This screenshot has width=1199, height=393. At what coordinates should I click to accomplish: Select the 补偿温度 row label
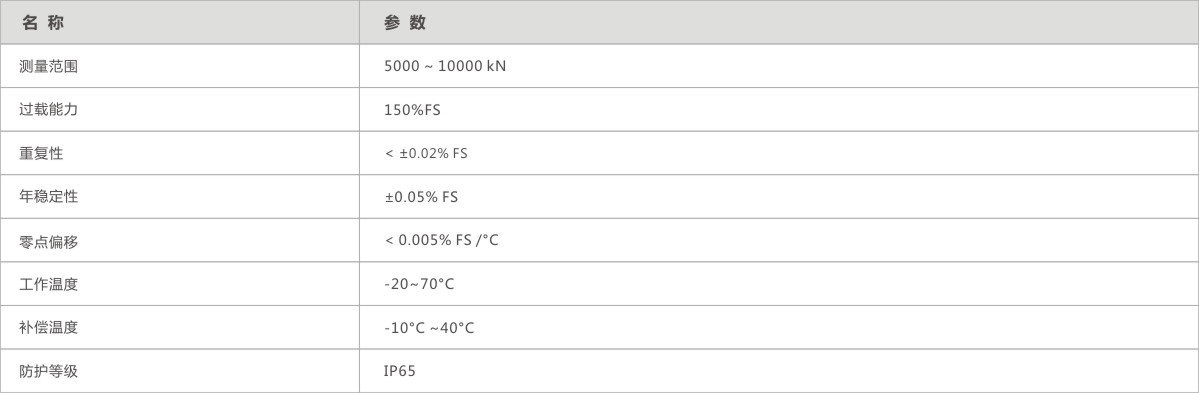click(x=48, y=328)
